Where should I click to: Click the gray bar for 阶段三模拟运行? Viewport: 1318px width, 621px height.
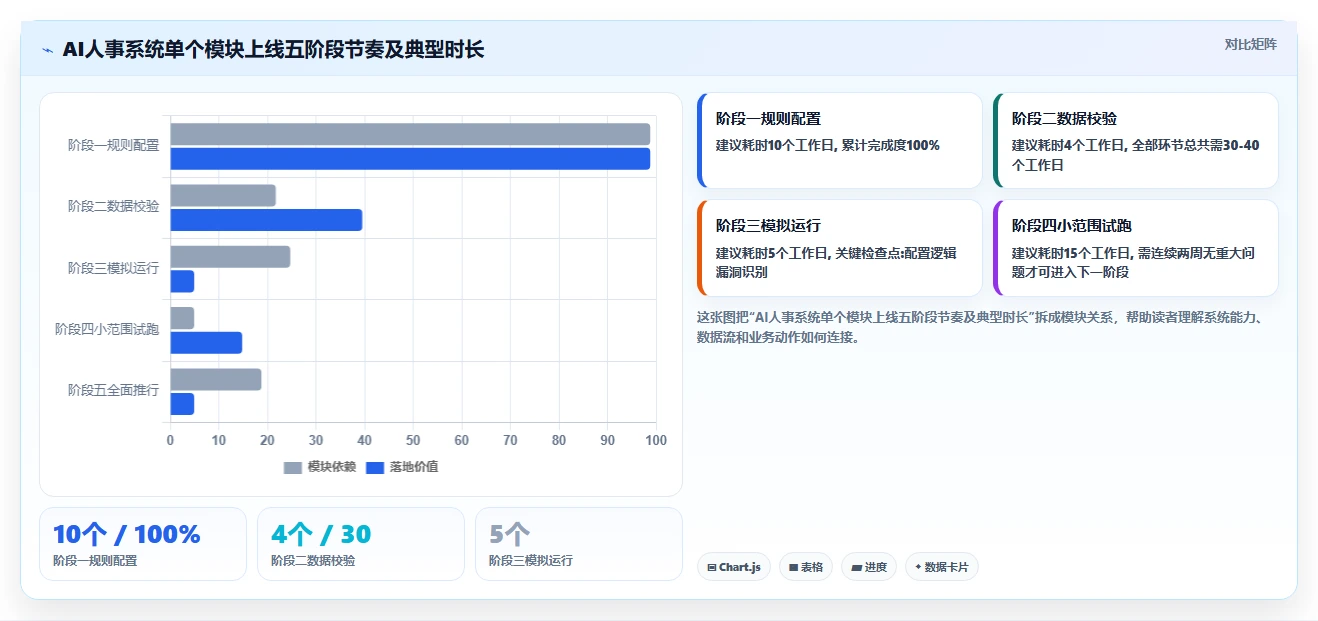(230, 257)
